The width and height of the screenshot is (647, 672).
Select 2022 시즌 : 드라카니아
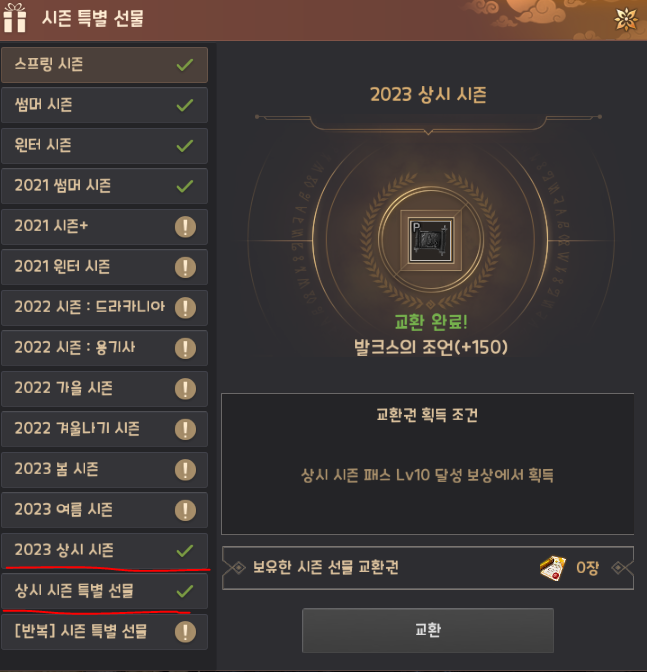pyautogui.click(x=105, y=308)
